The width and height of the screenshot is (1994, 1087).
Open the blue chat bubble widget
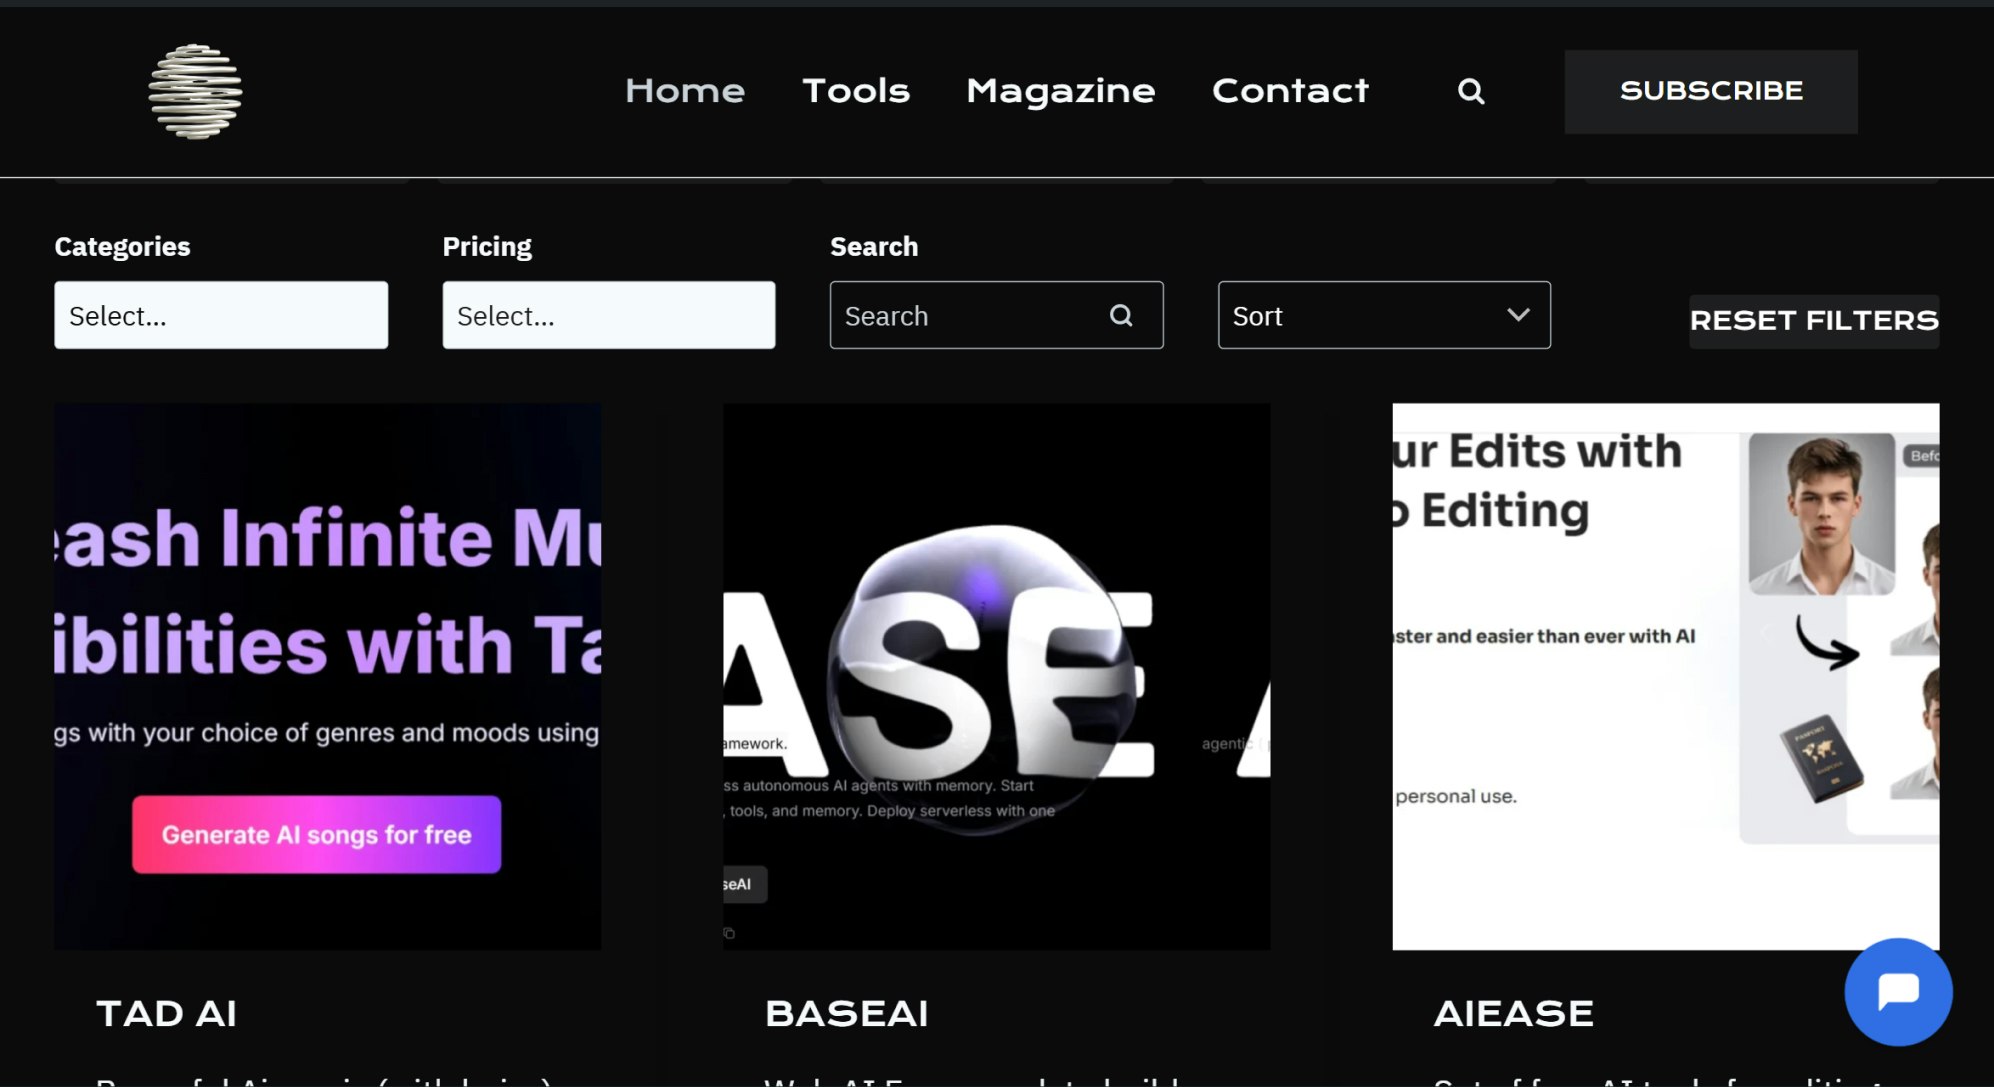point(1897,991)
